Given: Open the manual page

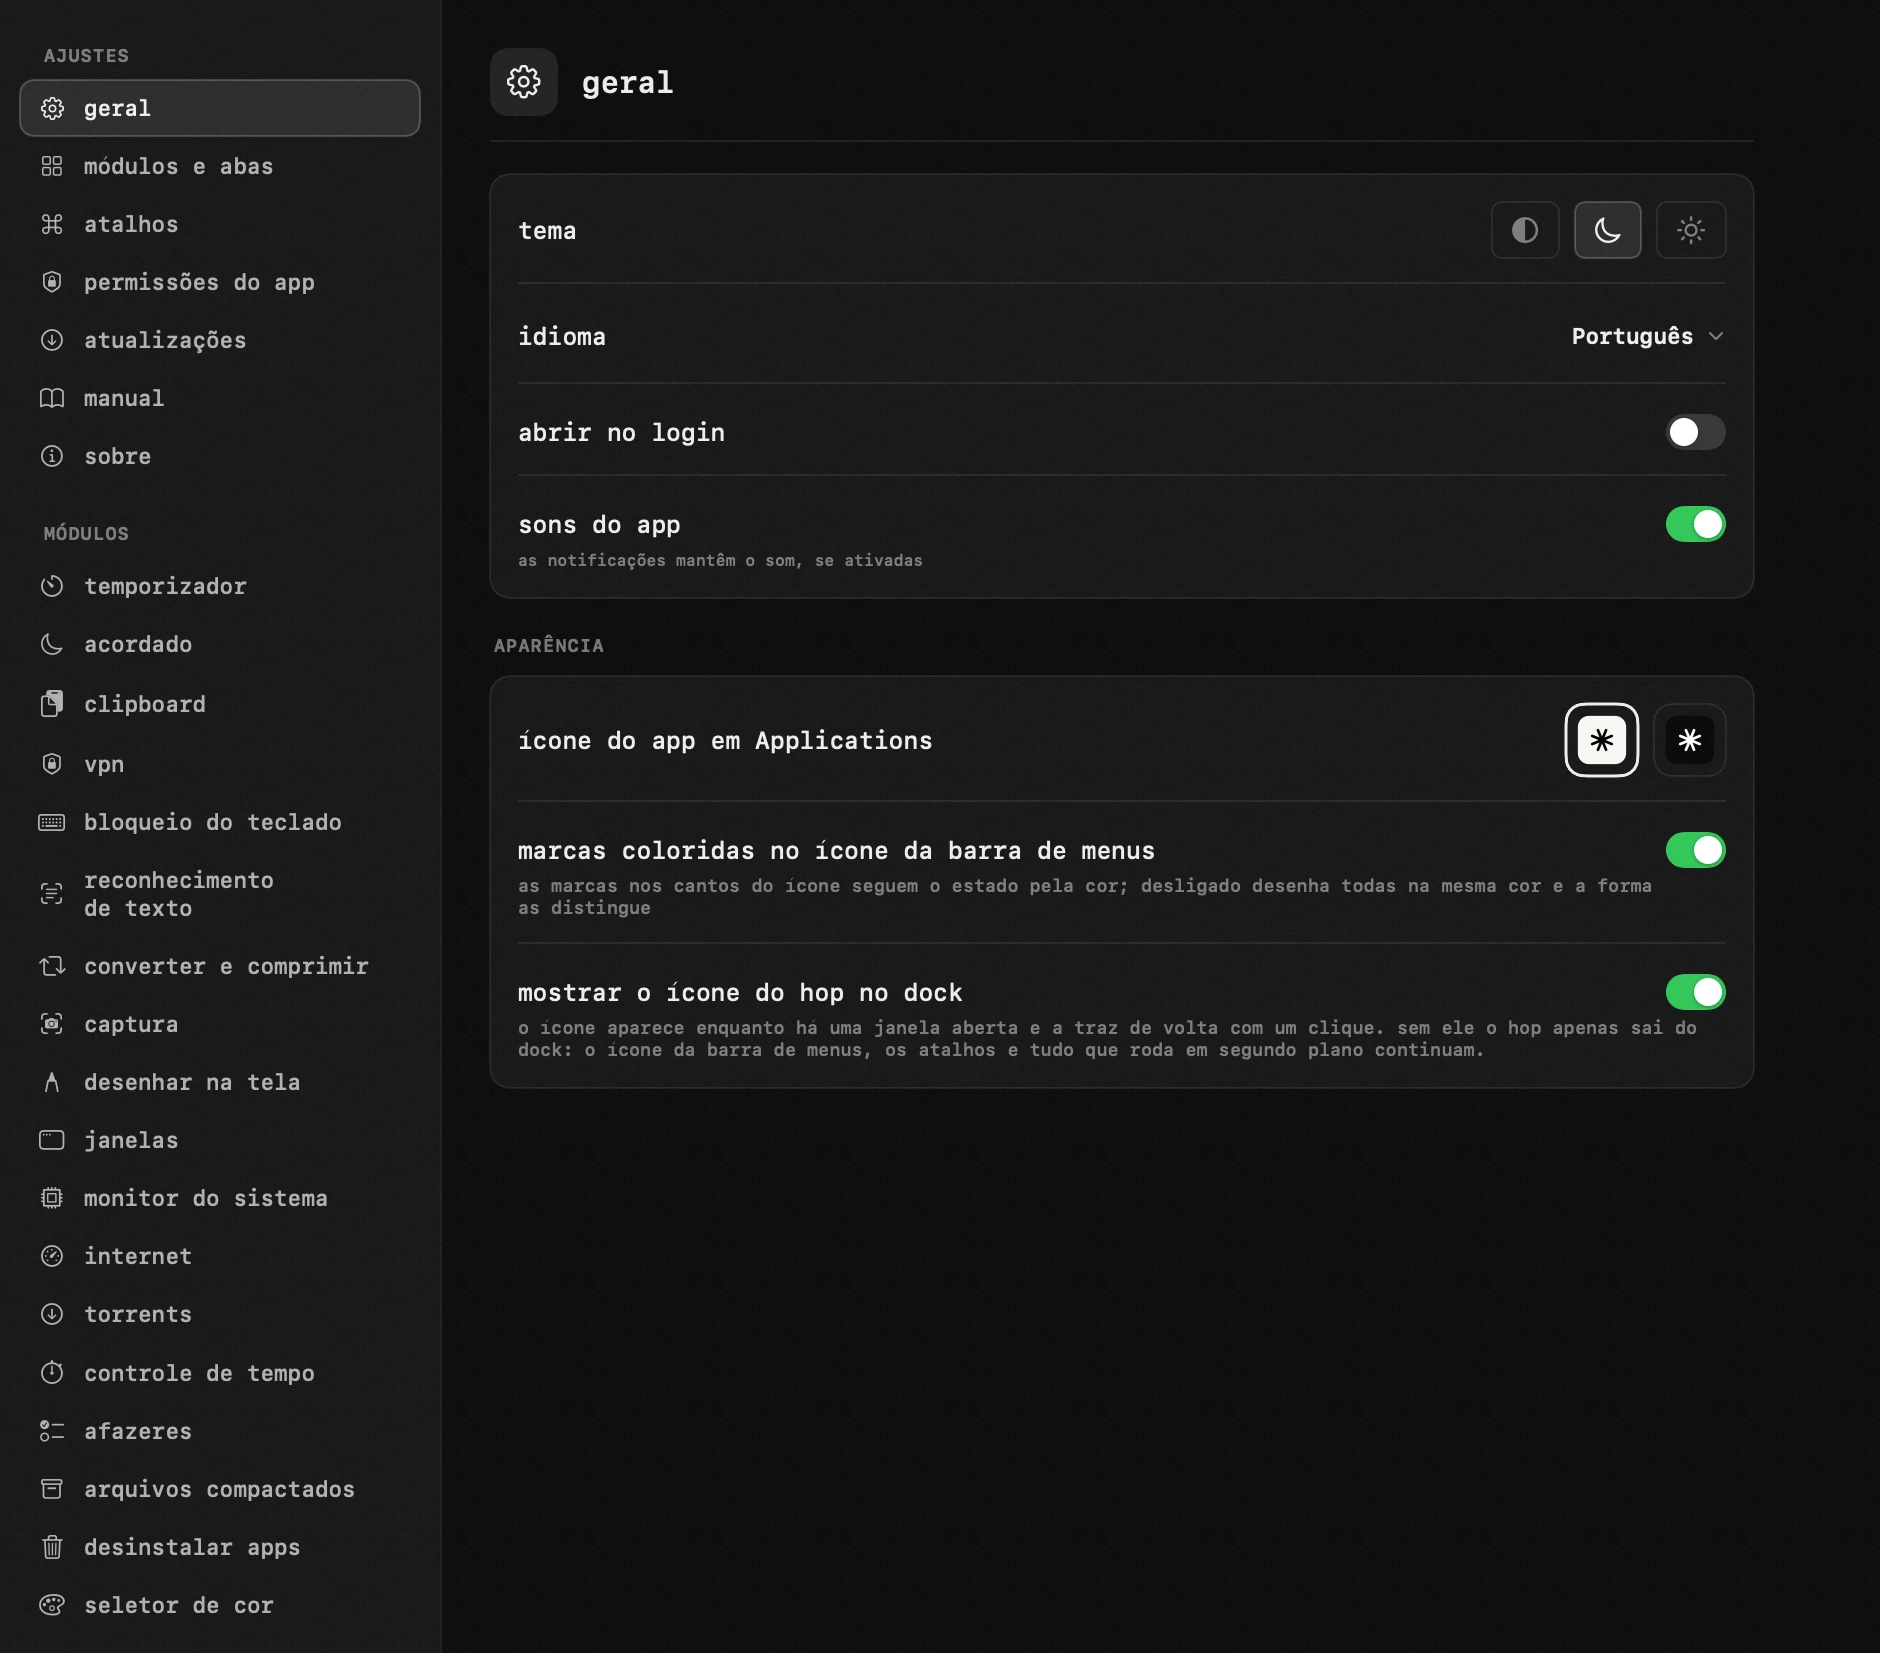Looking at the screenshot, I should 220,398.
